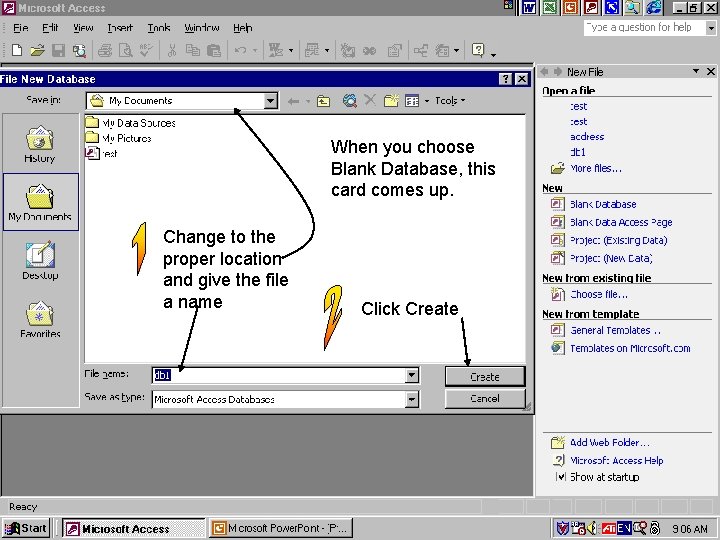Expand the Save in My Documents dropdown

pos(271,101)
